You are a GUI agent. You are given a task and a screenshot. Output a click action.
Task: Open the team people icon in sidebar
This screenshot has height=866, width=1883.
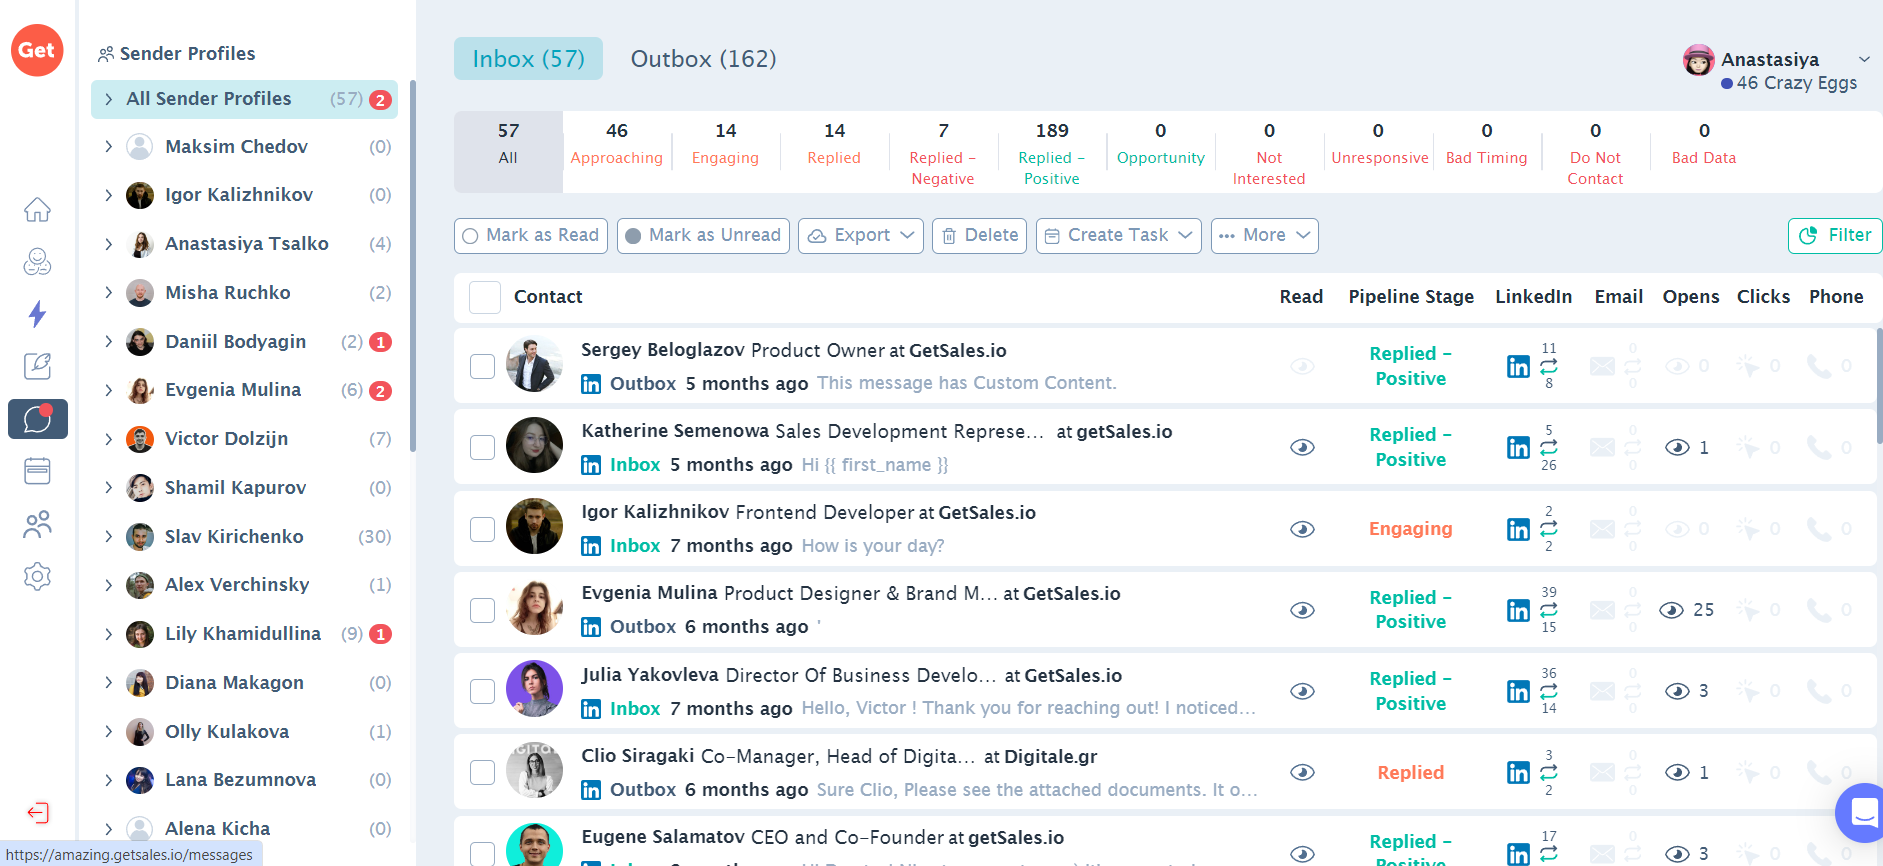[x=37, y=524]
